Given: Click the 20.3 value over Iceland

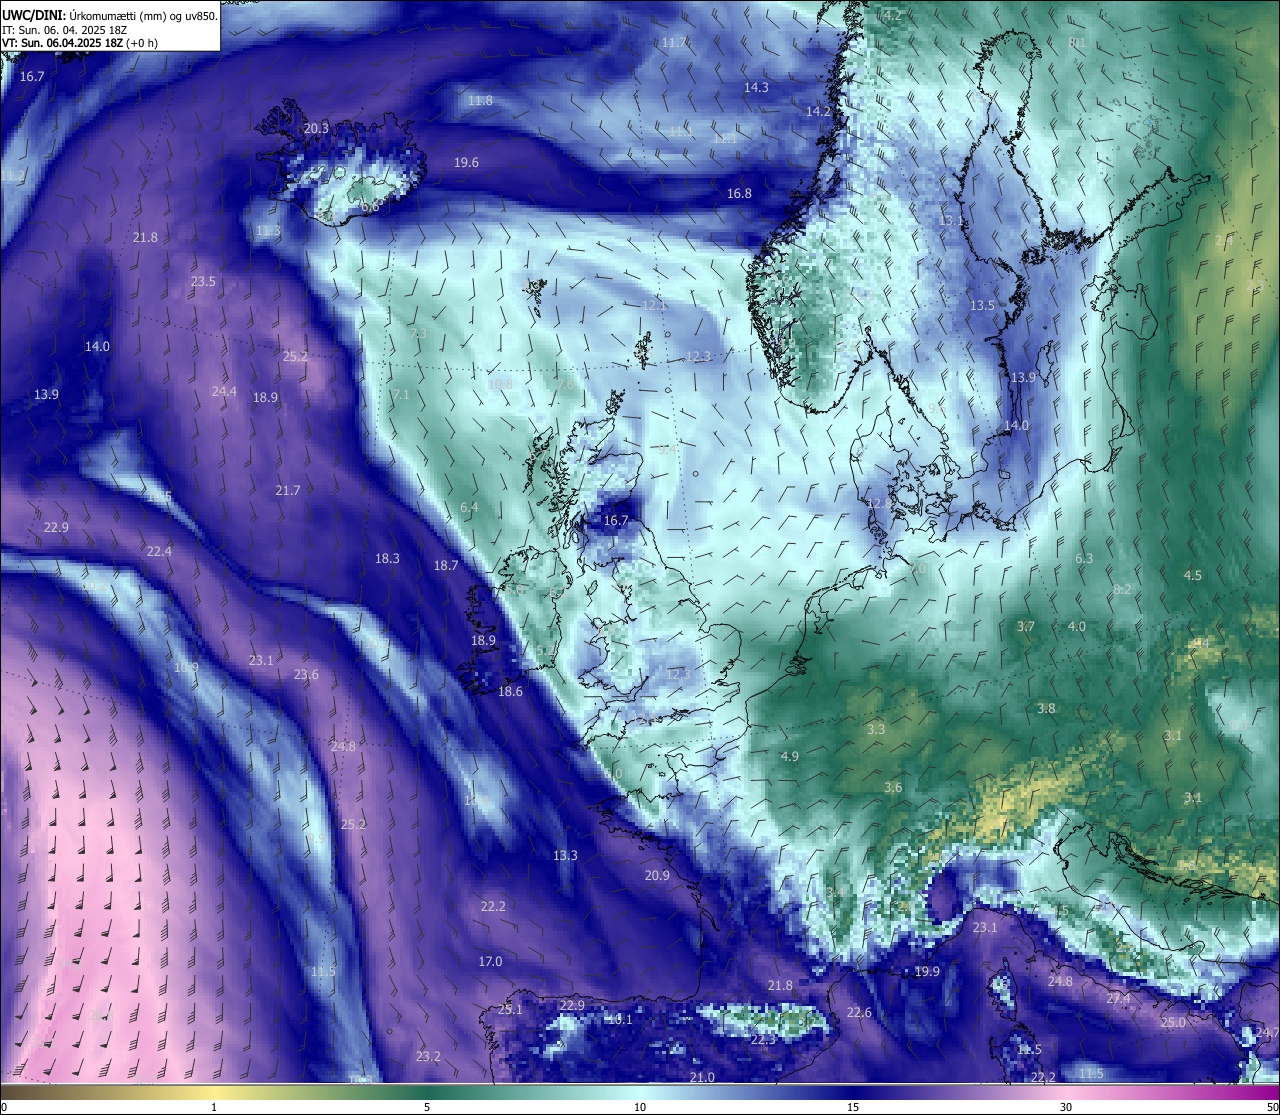Looking at the screenshot, I should 317,128.
